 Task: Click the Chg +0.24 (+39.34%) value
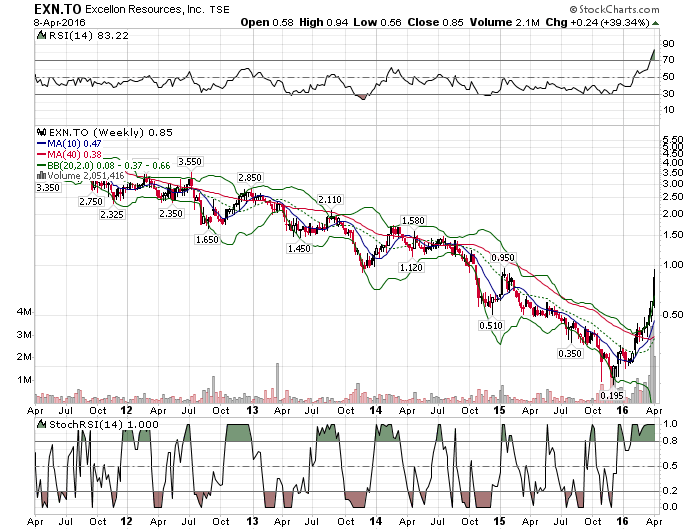[x=597, y=22]
